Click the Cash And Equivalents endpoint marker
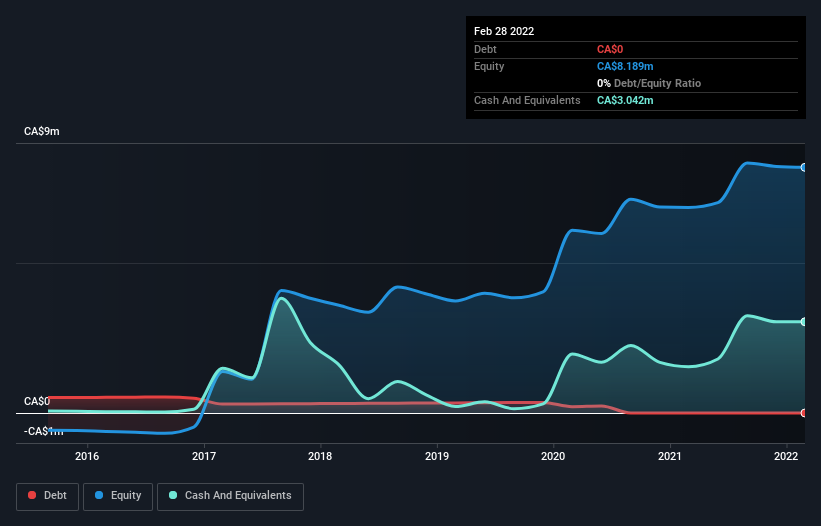This screenshot has height=526, width=821. (803, 322)
